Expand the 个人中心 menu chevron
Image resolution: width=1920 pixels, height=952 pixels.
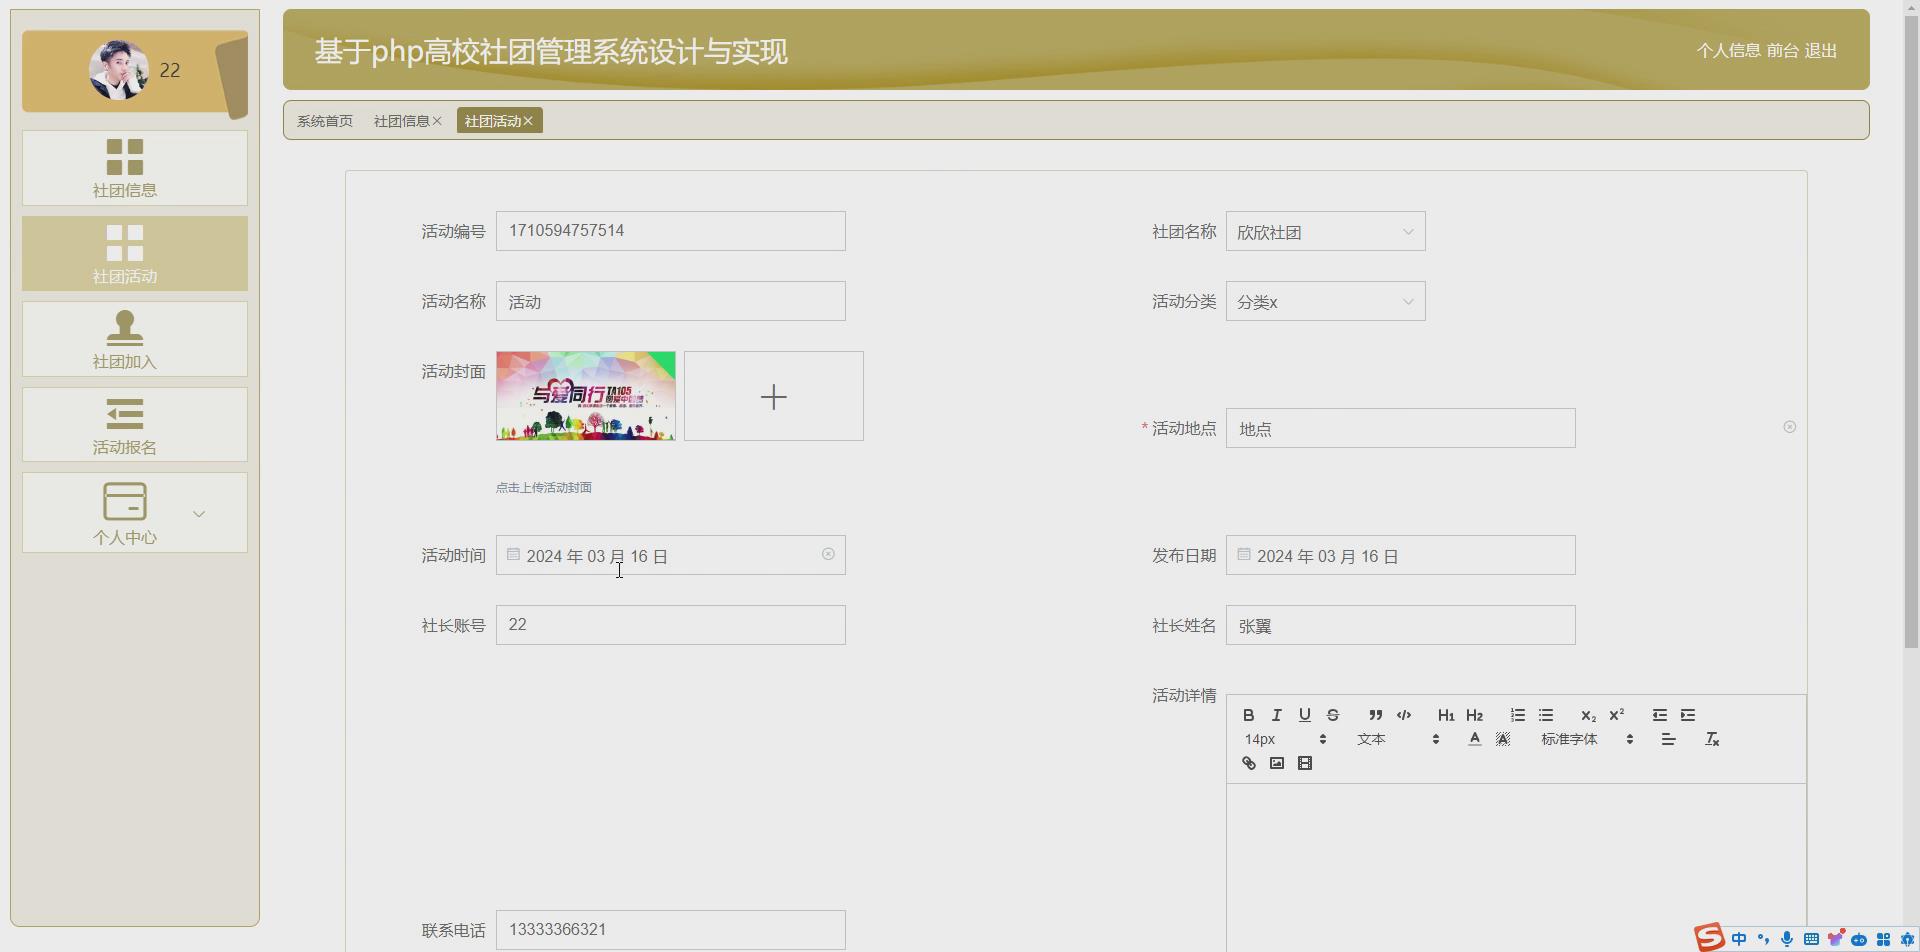[x=199, y=513]
